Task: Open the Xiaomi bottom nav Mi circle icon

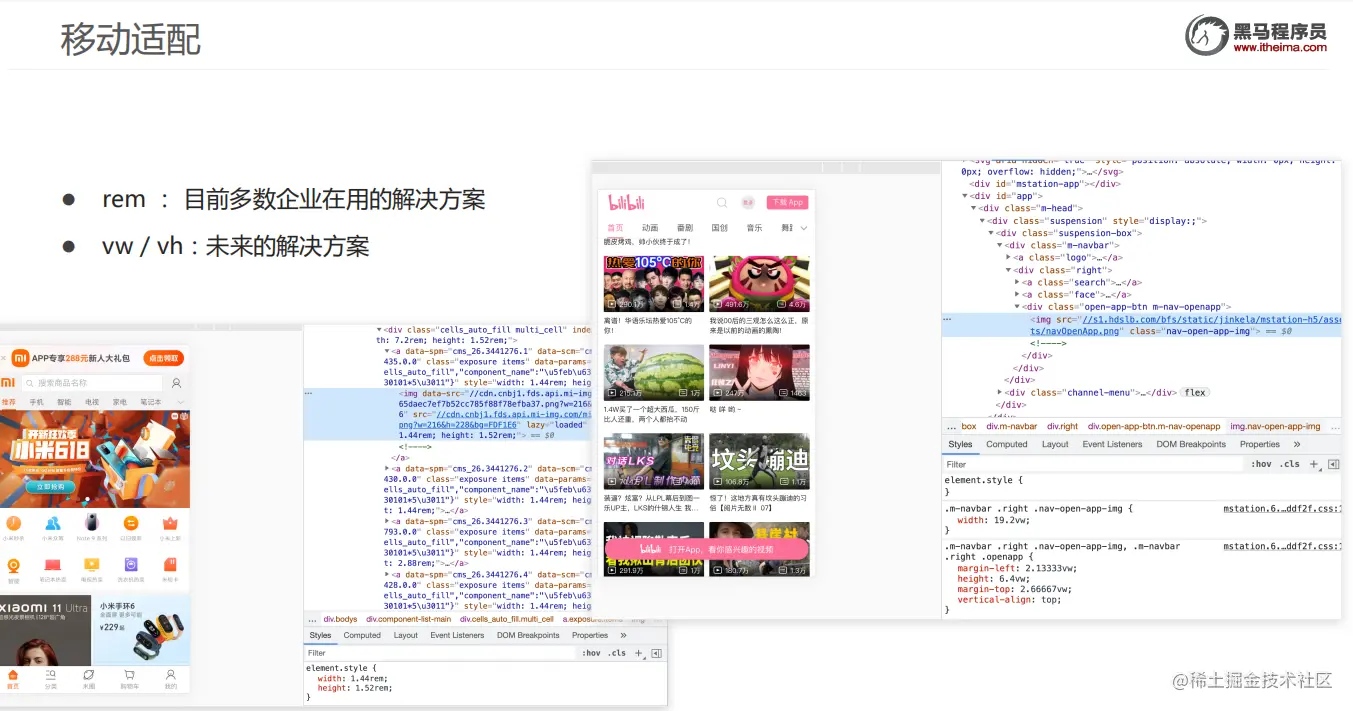Action: click(x=89, y=675)
